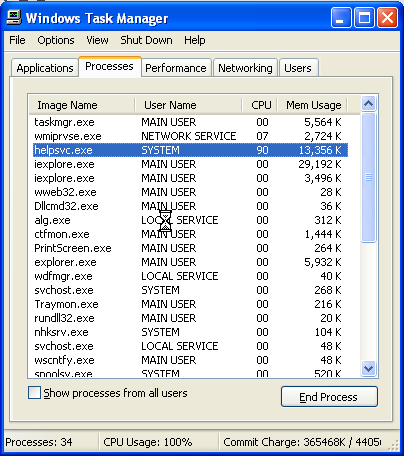This screenshot has height=456, width=404.
Task: Select the wdfmgr.exe process
Action: tap(190, 276)
